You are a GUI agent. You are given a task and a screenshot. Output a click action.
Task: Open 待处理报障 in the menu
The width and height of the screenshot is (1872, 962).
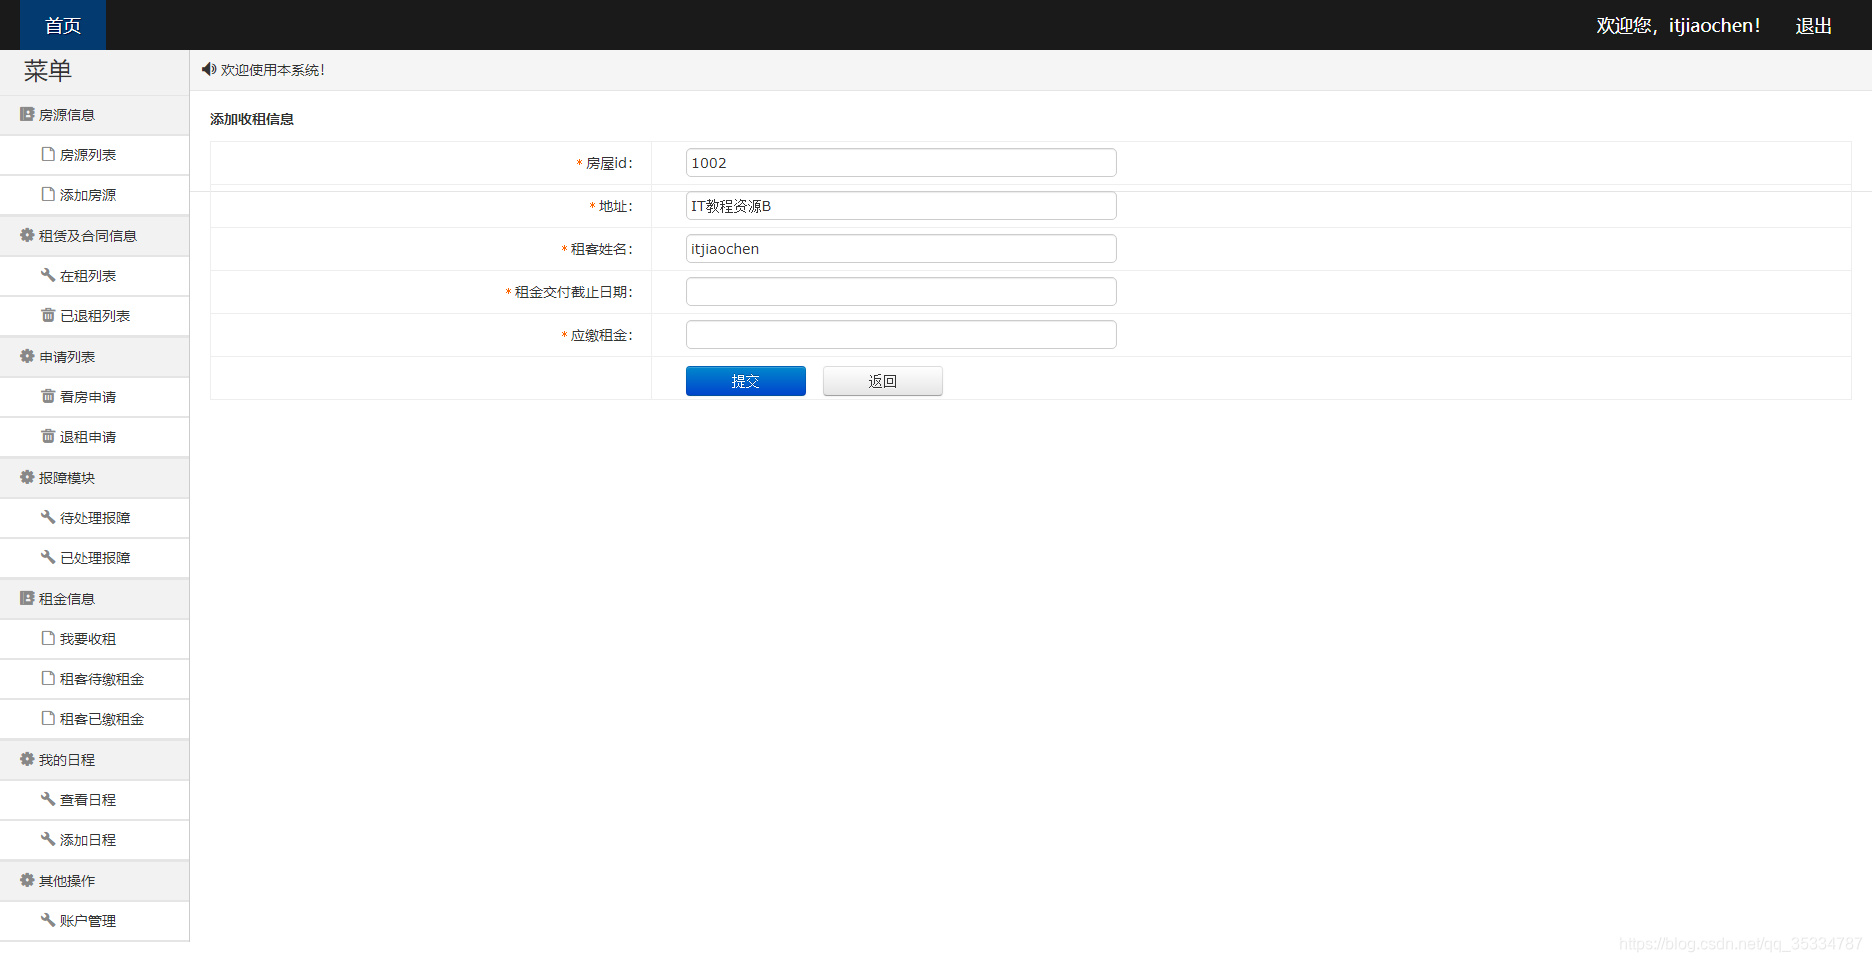(x=94, y=518)
